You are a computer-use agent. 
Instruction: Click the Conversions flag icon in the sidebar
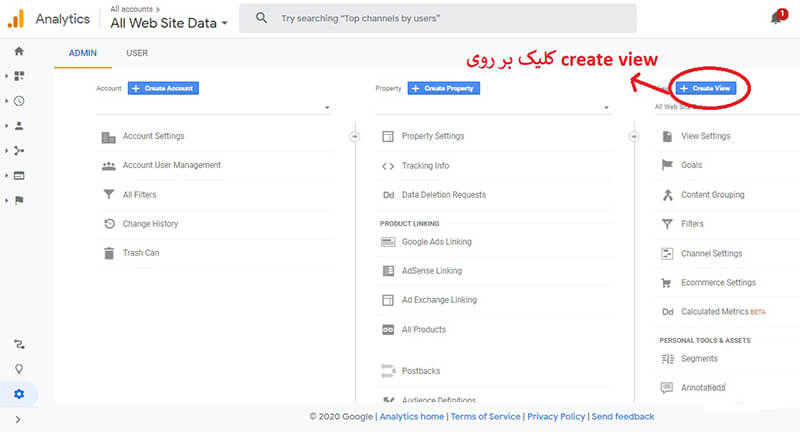pyautogui.click(x=19, y=200)
